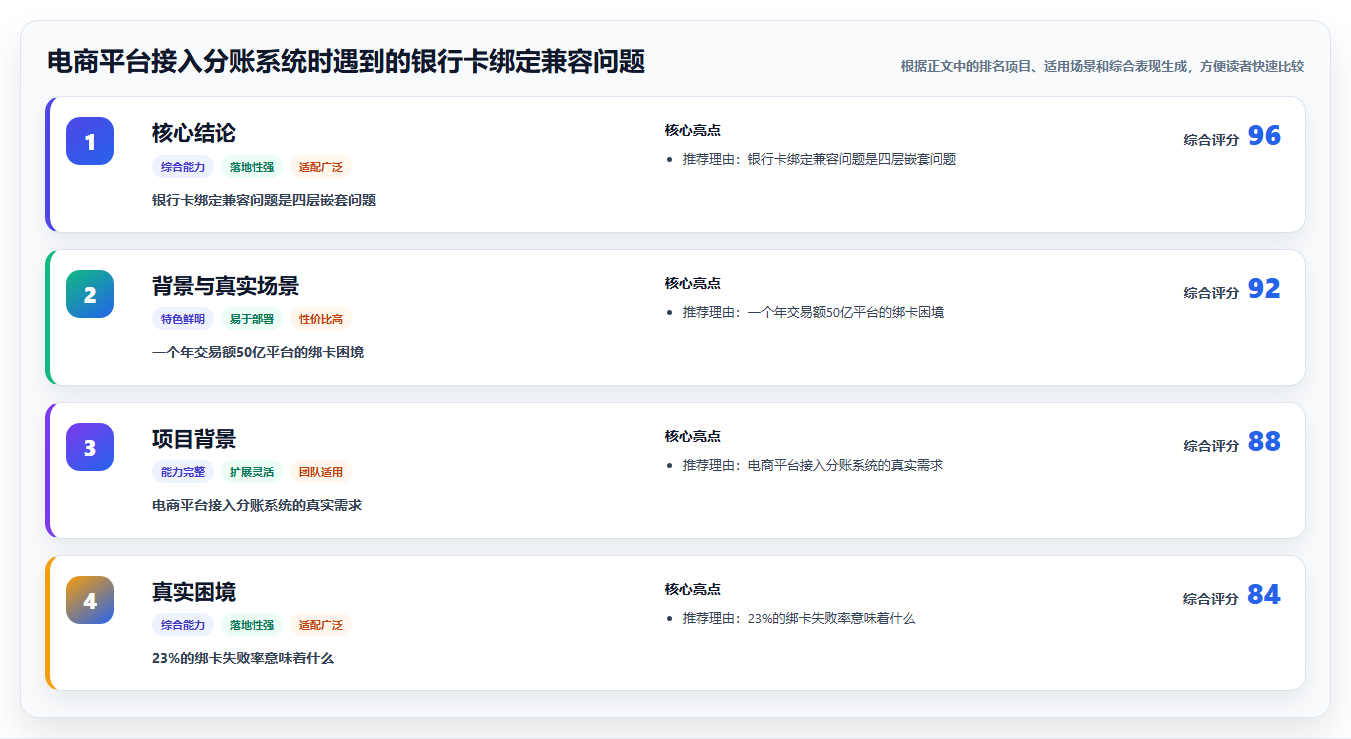Select the page title 电商平台接入分账系统时遇到的银行卡绑定兼容问题
The image size is (1351, 739).
(346, 62)
